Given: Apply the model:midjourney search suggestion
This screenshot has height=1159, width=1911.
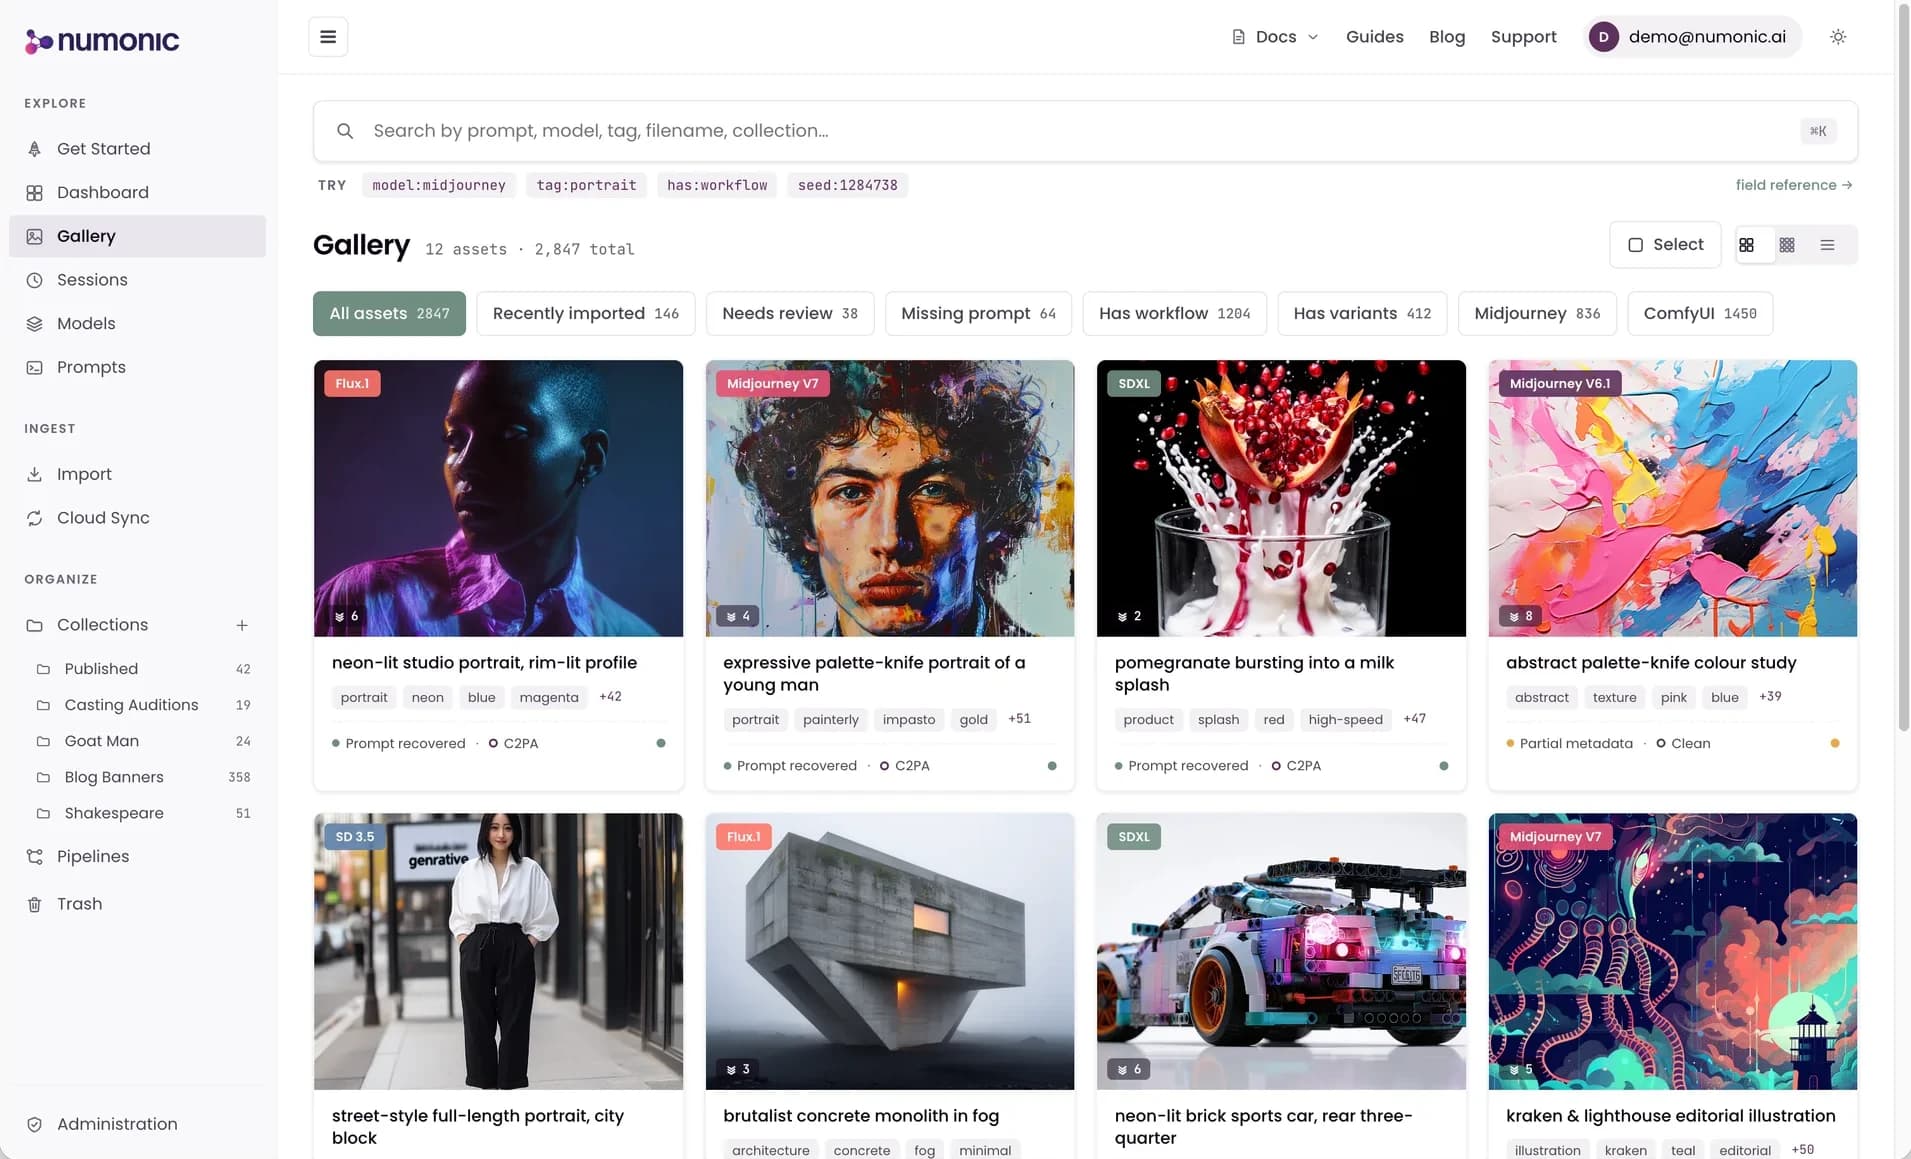Looking at the screenshot, I should (x=439, y=185).
